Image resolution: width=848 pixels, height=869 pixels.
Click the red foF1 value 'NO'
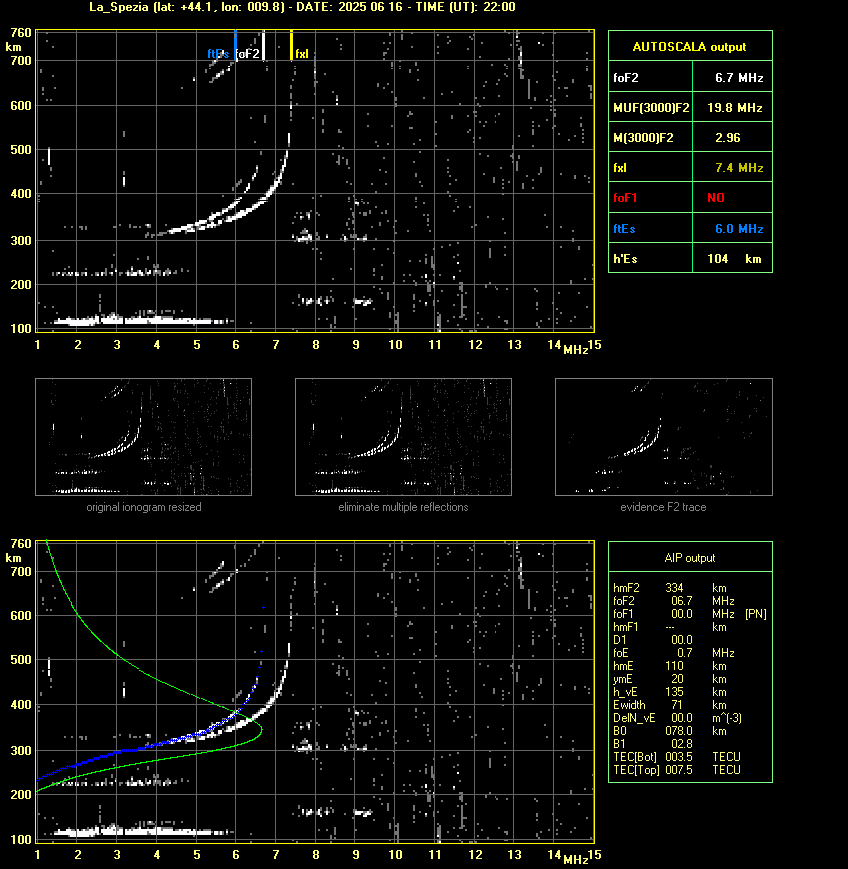click(x=716, y=197)
